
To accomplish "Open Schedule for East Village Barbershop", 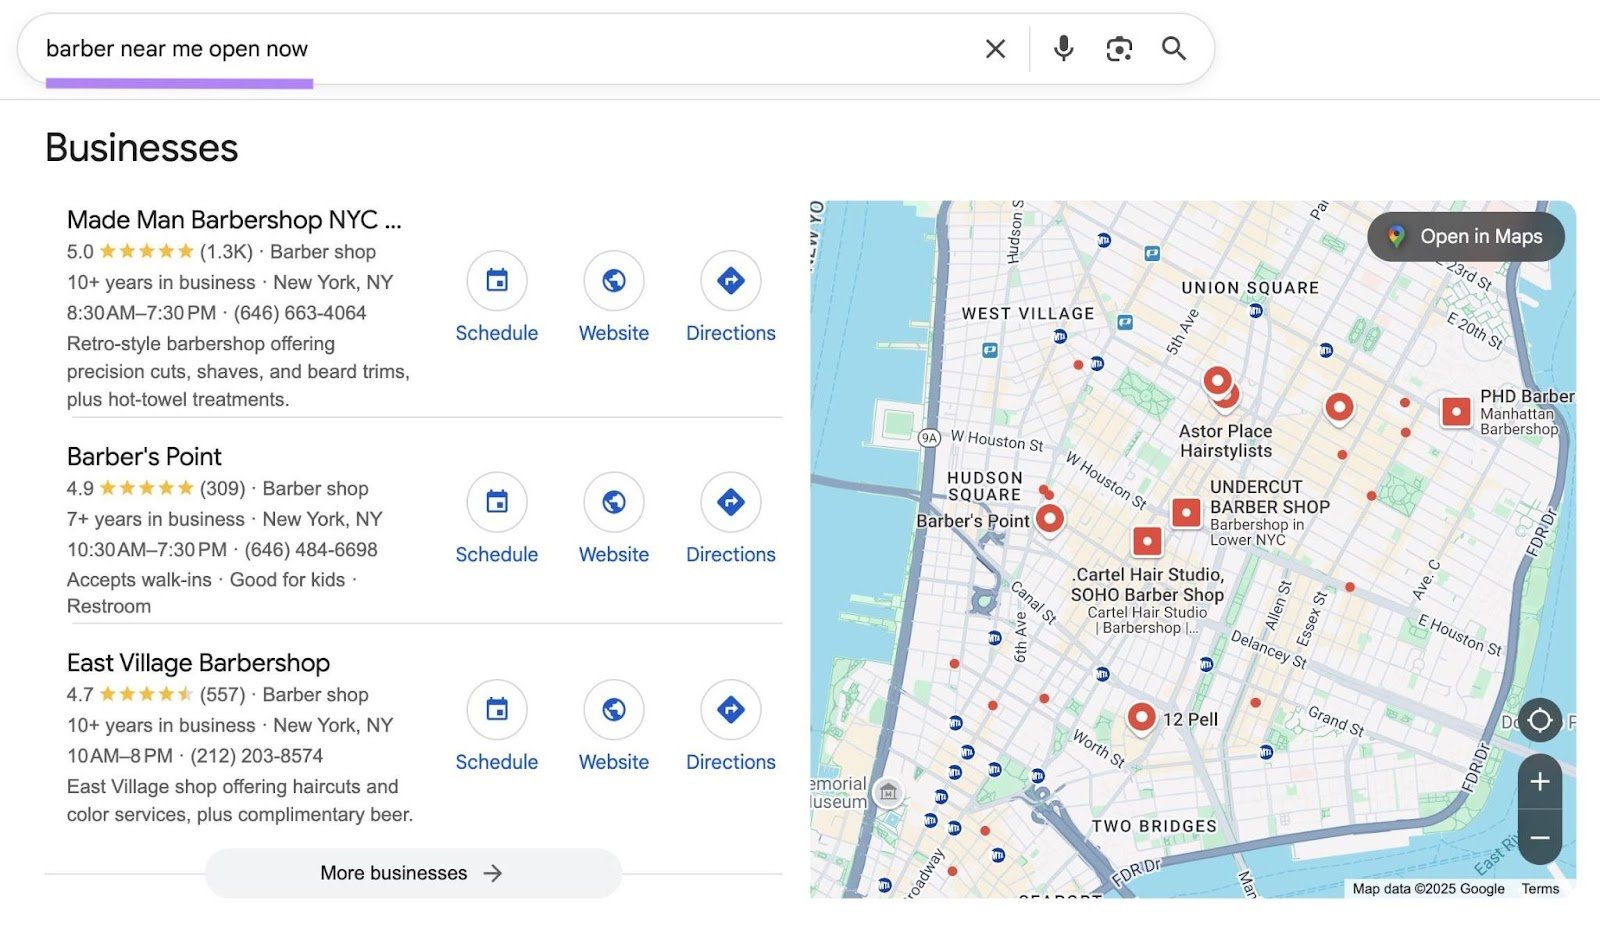I will point(497,710).
